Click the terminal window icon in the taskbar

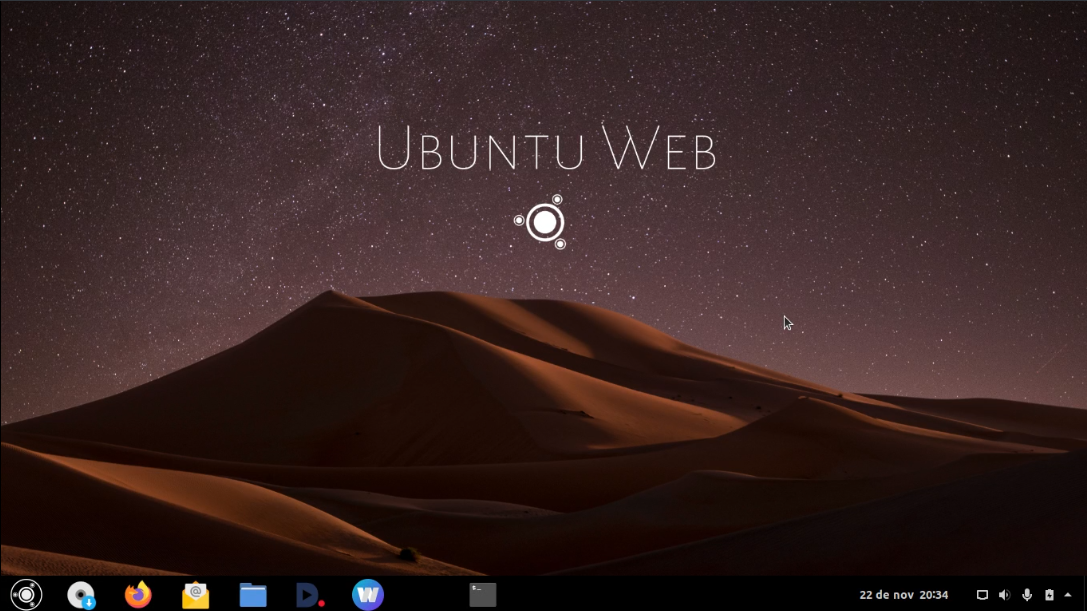tap(483, 594)
